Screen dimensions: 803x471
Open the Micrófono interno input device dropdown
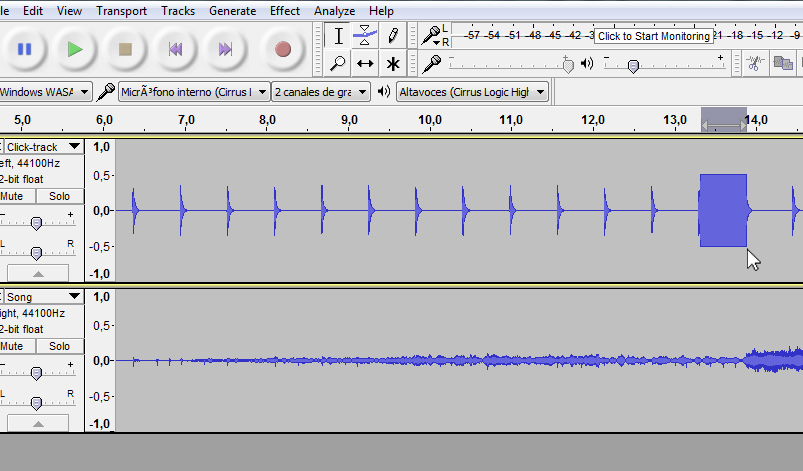pyautogui.click(x=194, y=92)
